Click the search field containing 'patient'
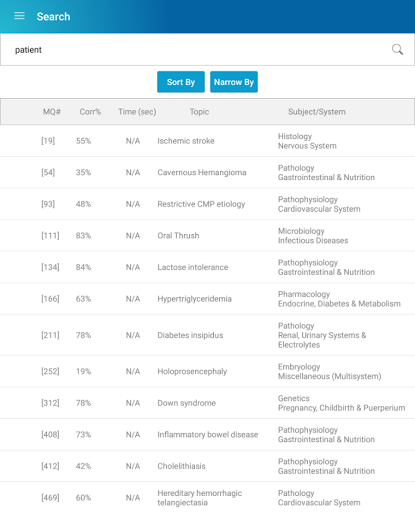Image resolution: width=415 pixels, height=512 pixels. click(207, 50)
